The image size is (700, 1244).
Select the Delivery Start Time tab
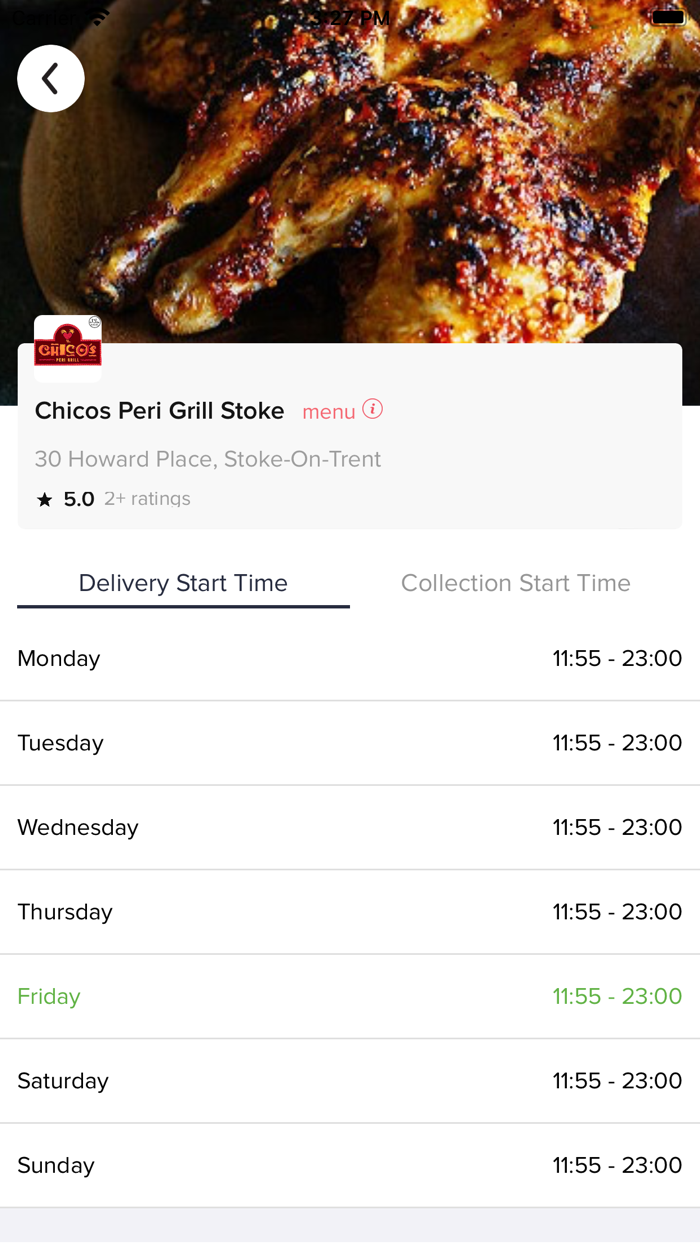click(183, 583)
